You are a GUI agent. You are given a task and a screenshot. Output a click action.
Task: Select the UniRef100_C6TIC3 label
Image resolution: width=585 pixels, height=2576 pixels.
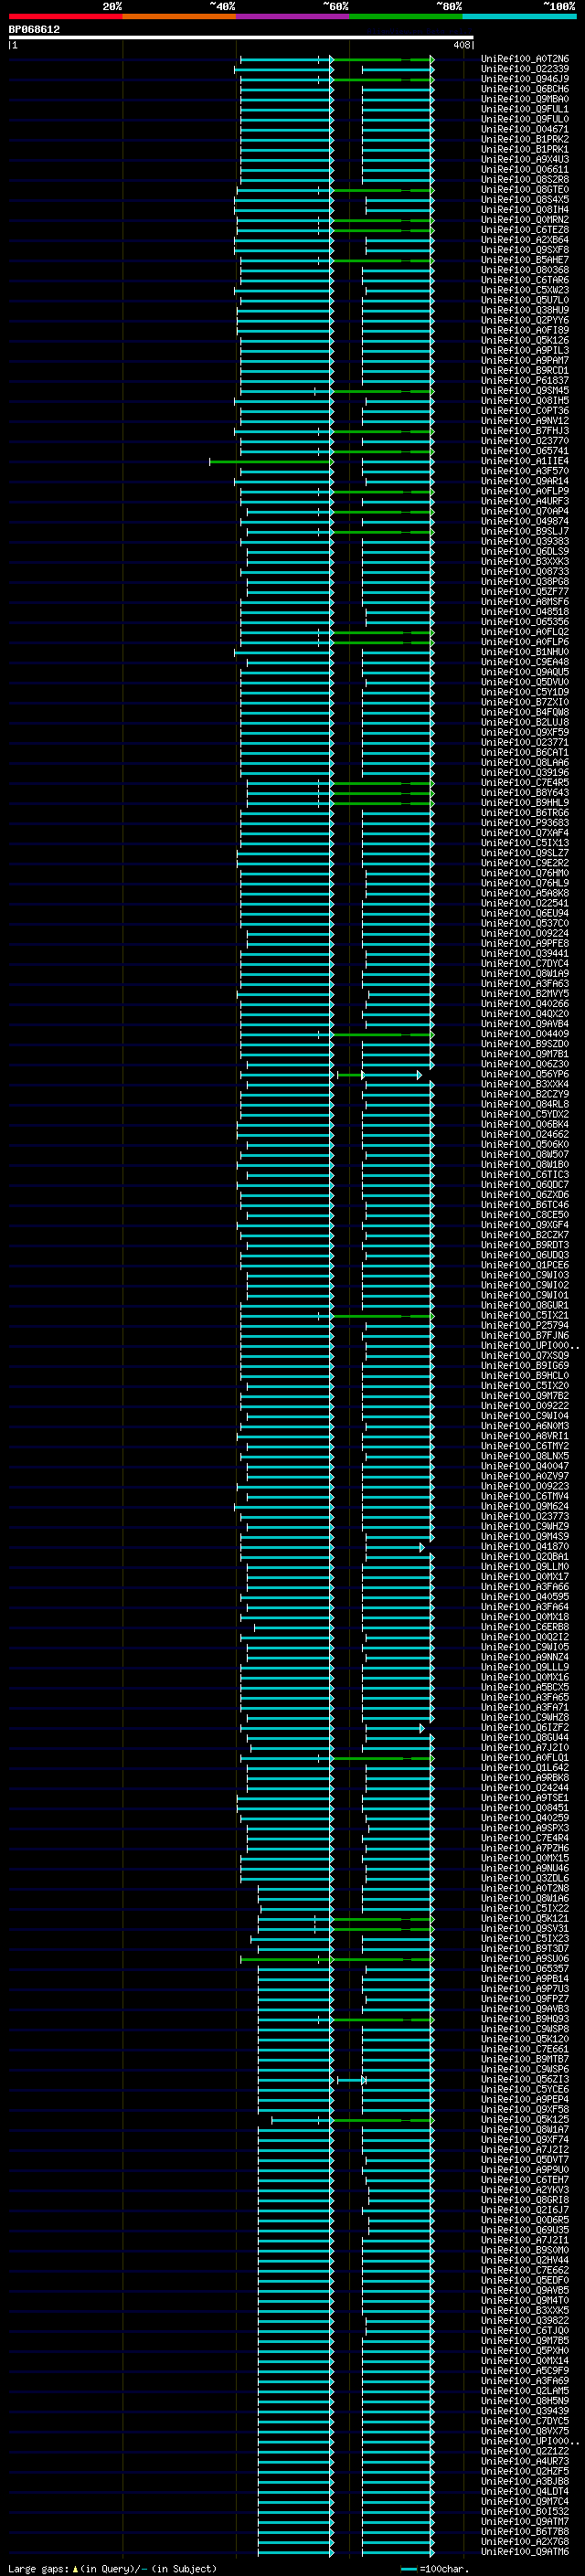pyautogui.click(x=525, y=1174)
